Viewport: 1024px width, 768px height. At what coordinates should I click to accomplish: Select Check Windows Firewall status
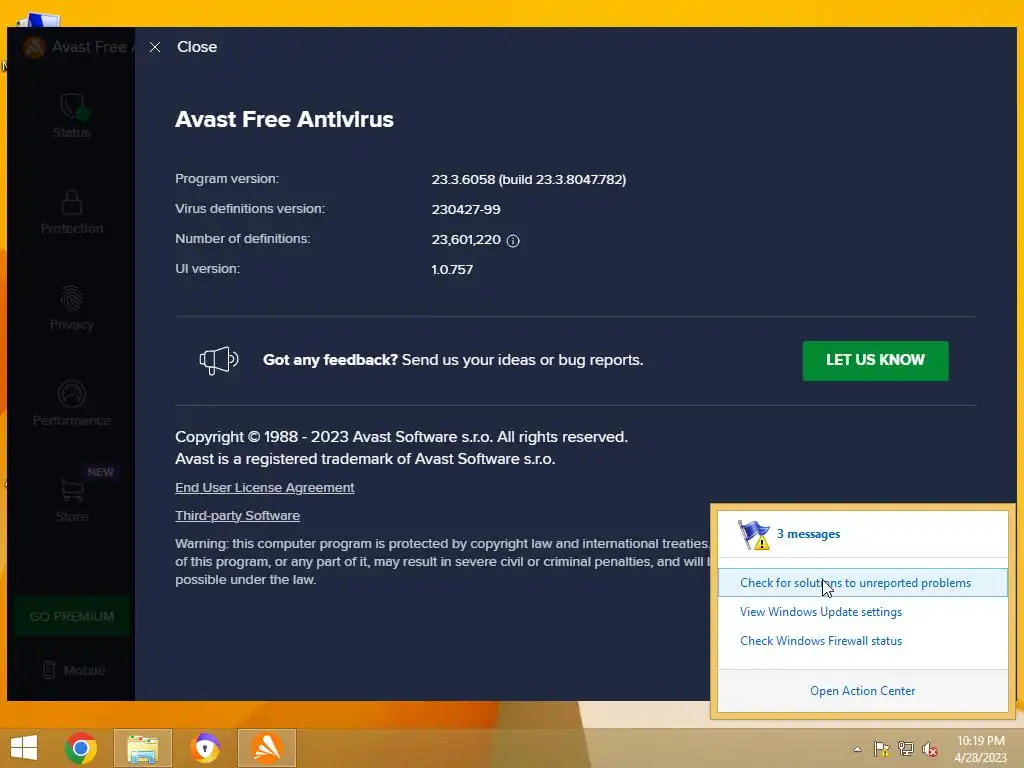click(x=821, y=641)
